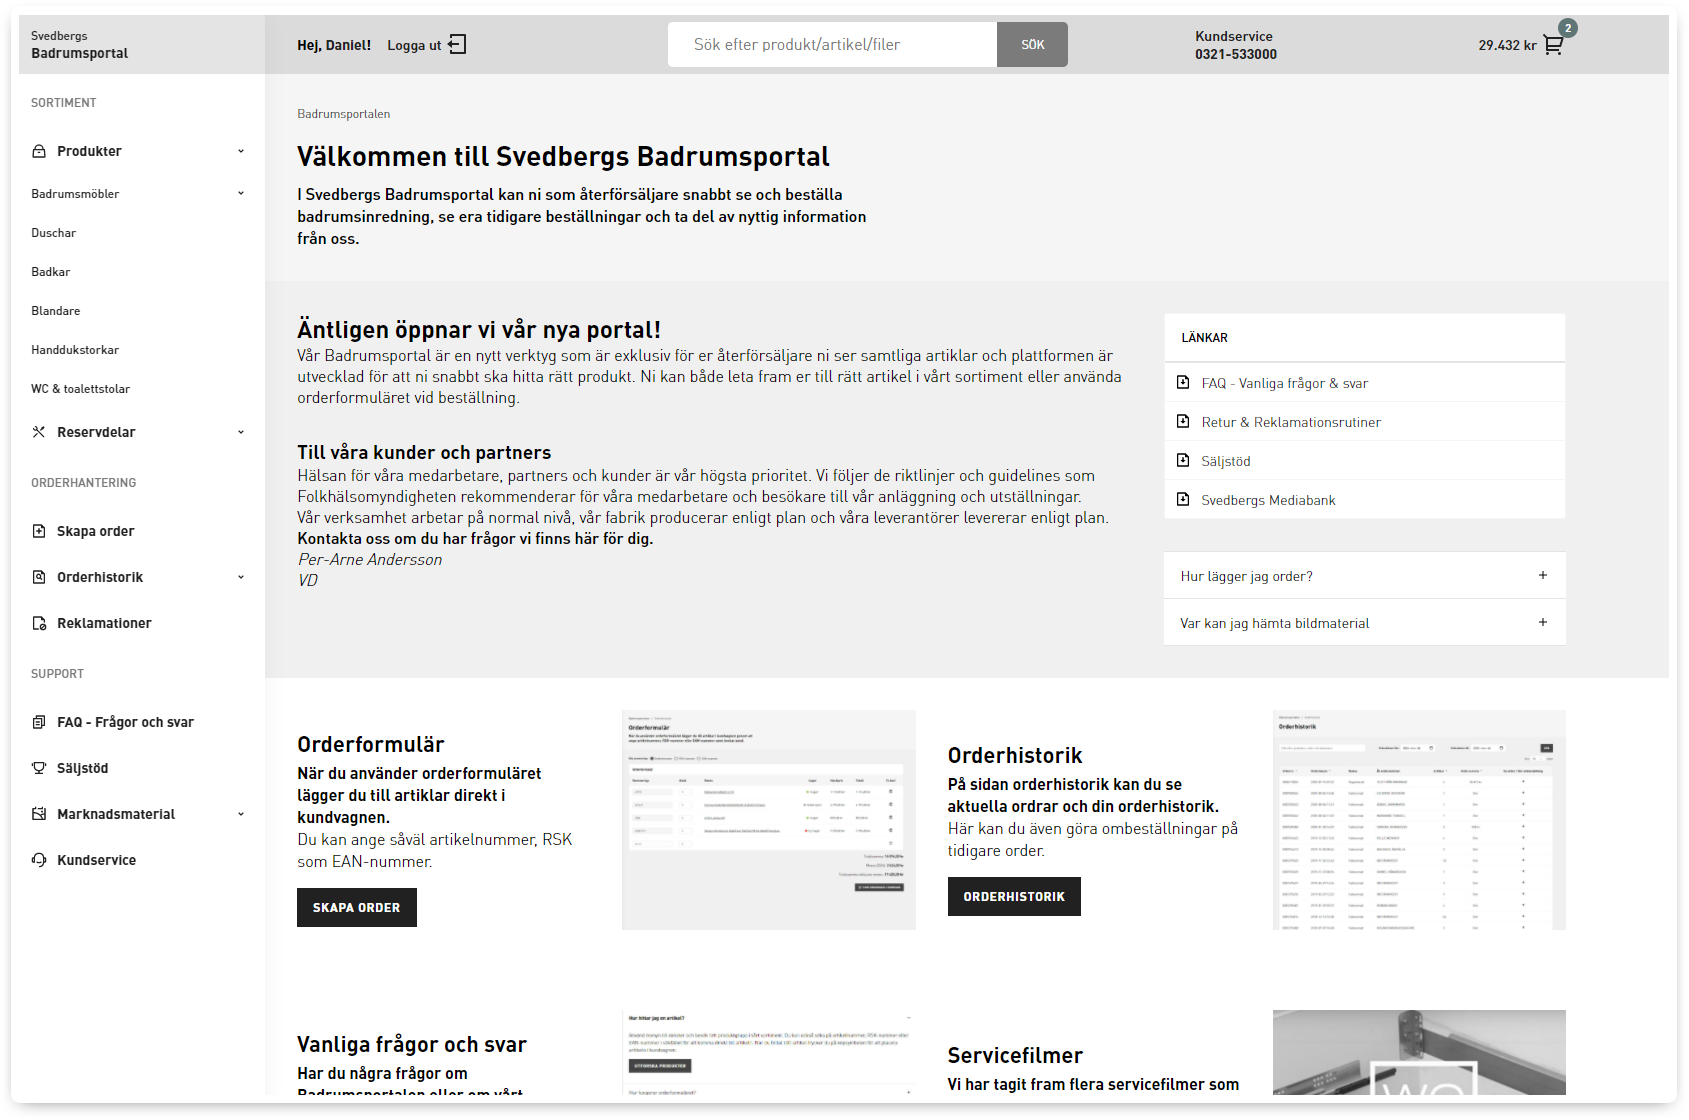
Task: Click the FAQ document icon in sidebar
Action: click(x=39, y=722)
